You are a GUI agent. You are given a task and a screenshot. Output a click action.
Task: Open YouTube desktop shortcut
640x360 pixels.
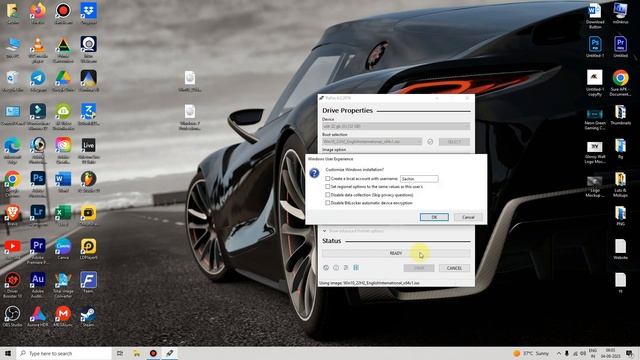[x=13, y=249]
